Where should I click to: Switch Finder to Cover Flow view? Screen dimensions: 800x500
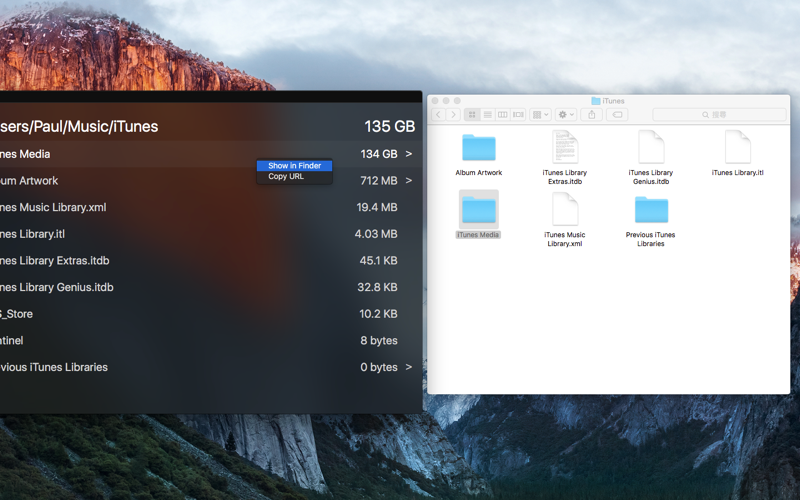(518, 115)
